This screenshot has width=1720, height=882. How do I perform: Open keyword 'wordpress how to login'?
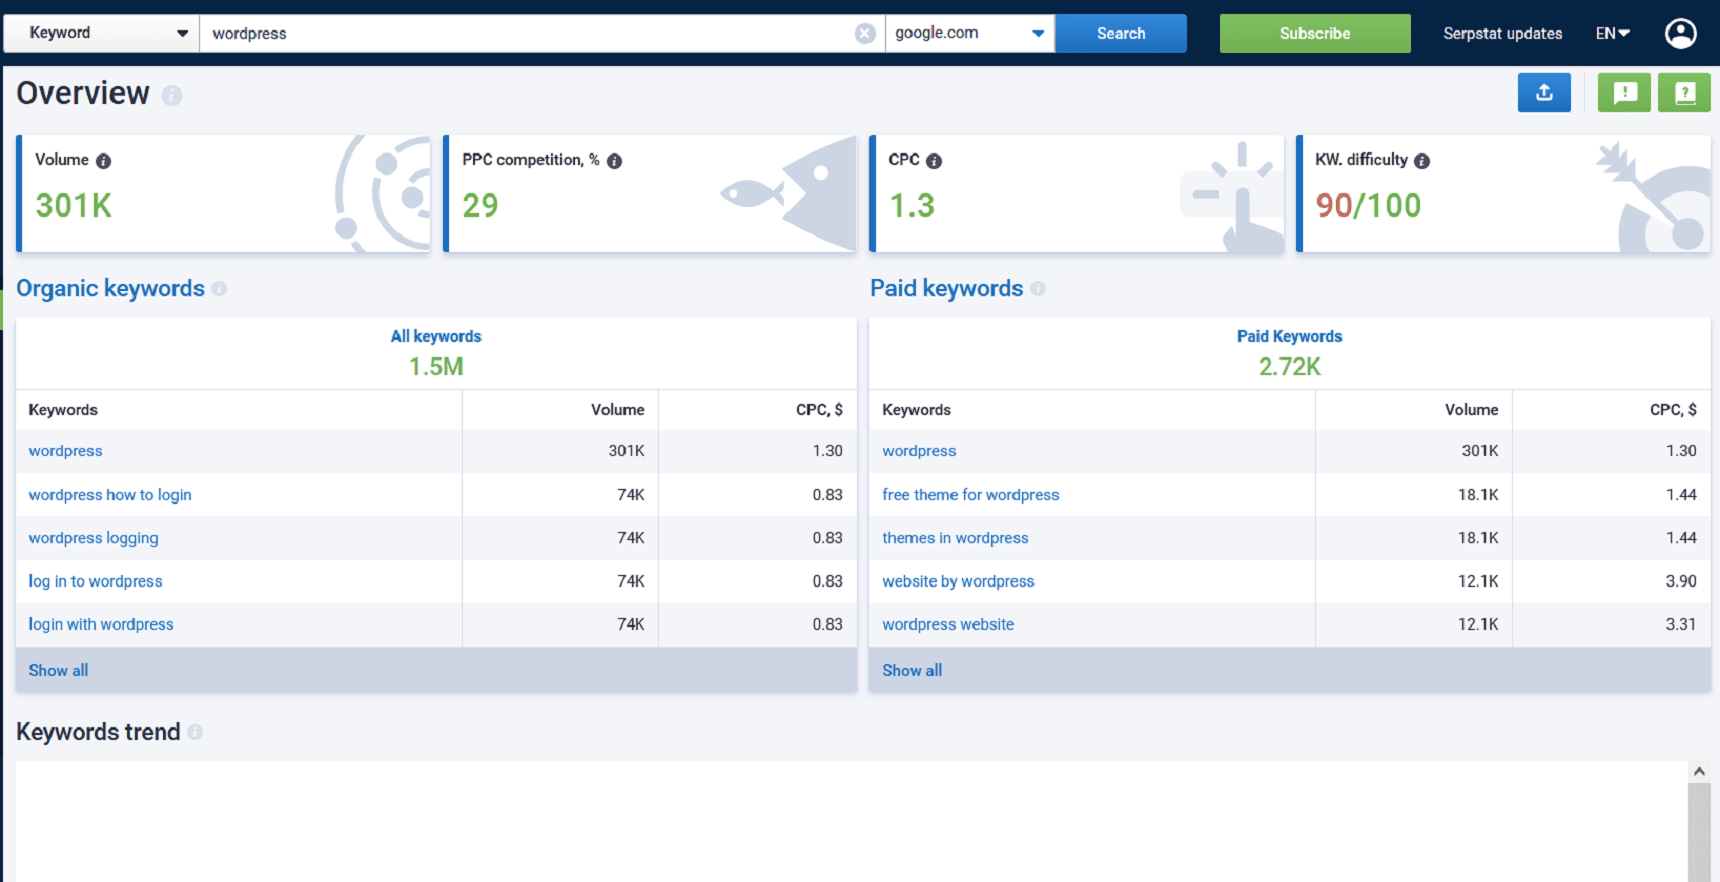pyautogui.click(x=110, y=495)
